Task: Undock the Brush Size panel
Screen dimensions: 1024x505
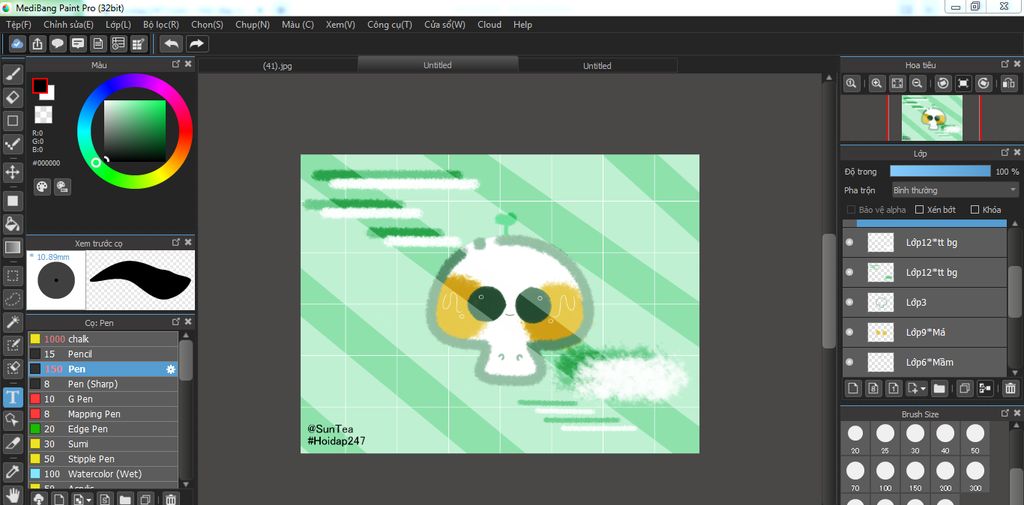Action: click(1005, 414)
